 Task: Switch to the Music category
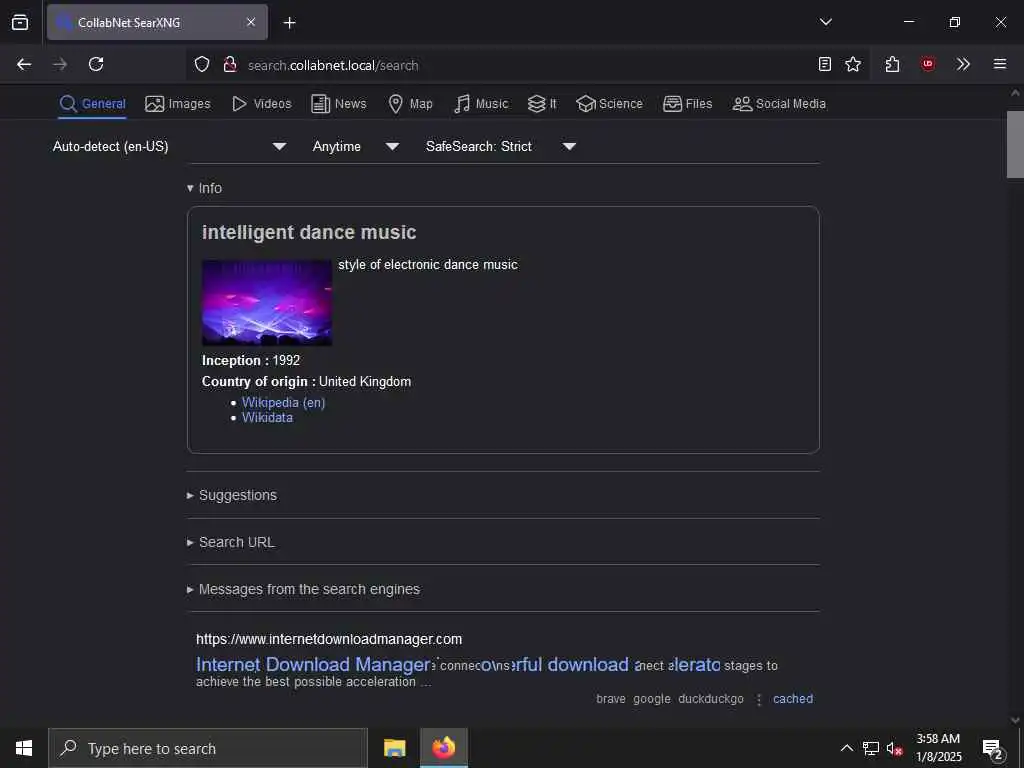pos(481,104)
